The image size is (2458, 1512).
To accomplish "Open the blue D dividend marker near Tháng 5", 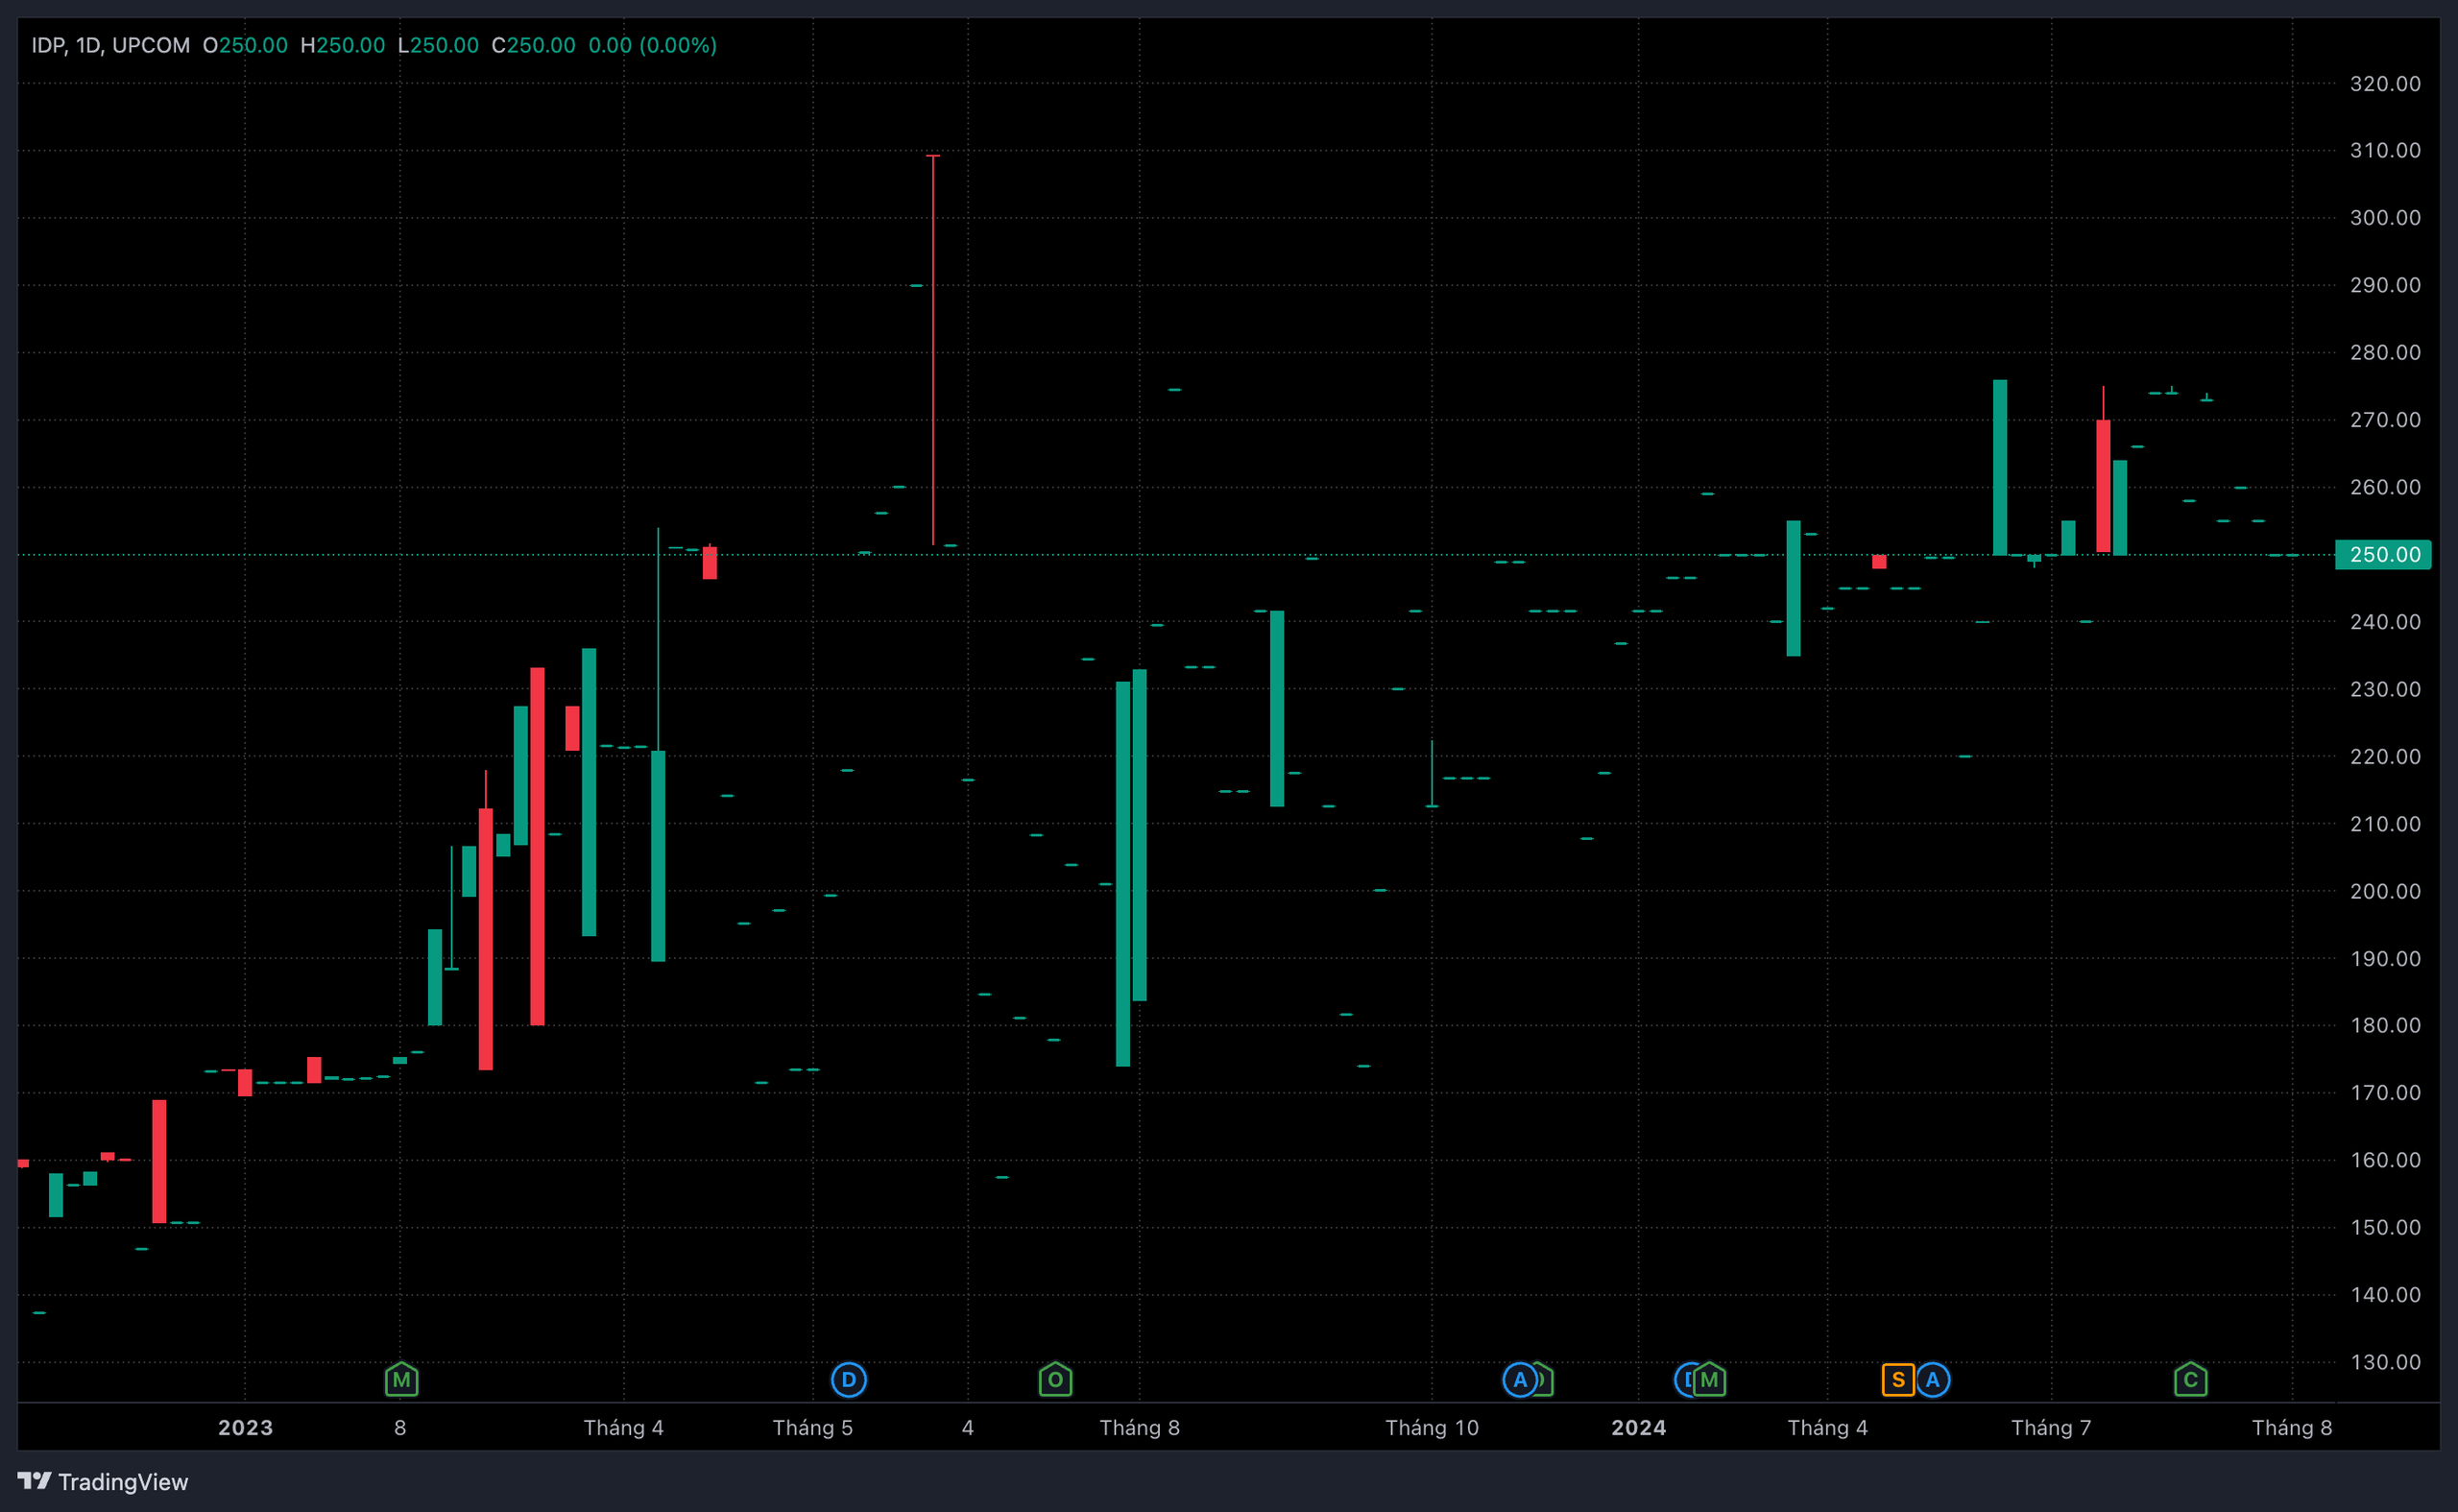I will pyautogui.click(x=848, y=1380).
